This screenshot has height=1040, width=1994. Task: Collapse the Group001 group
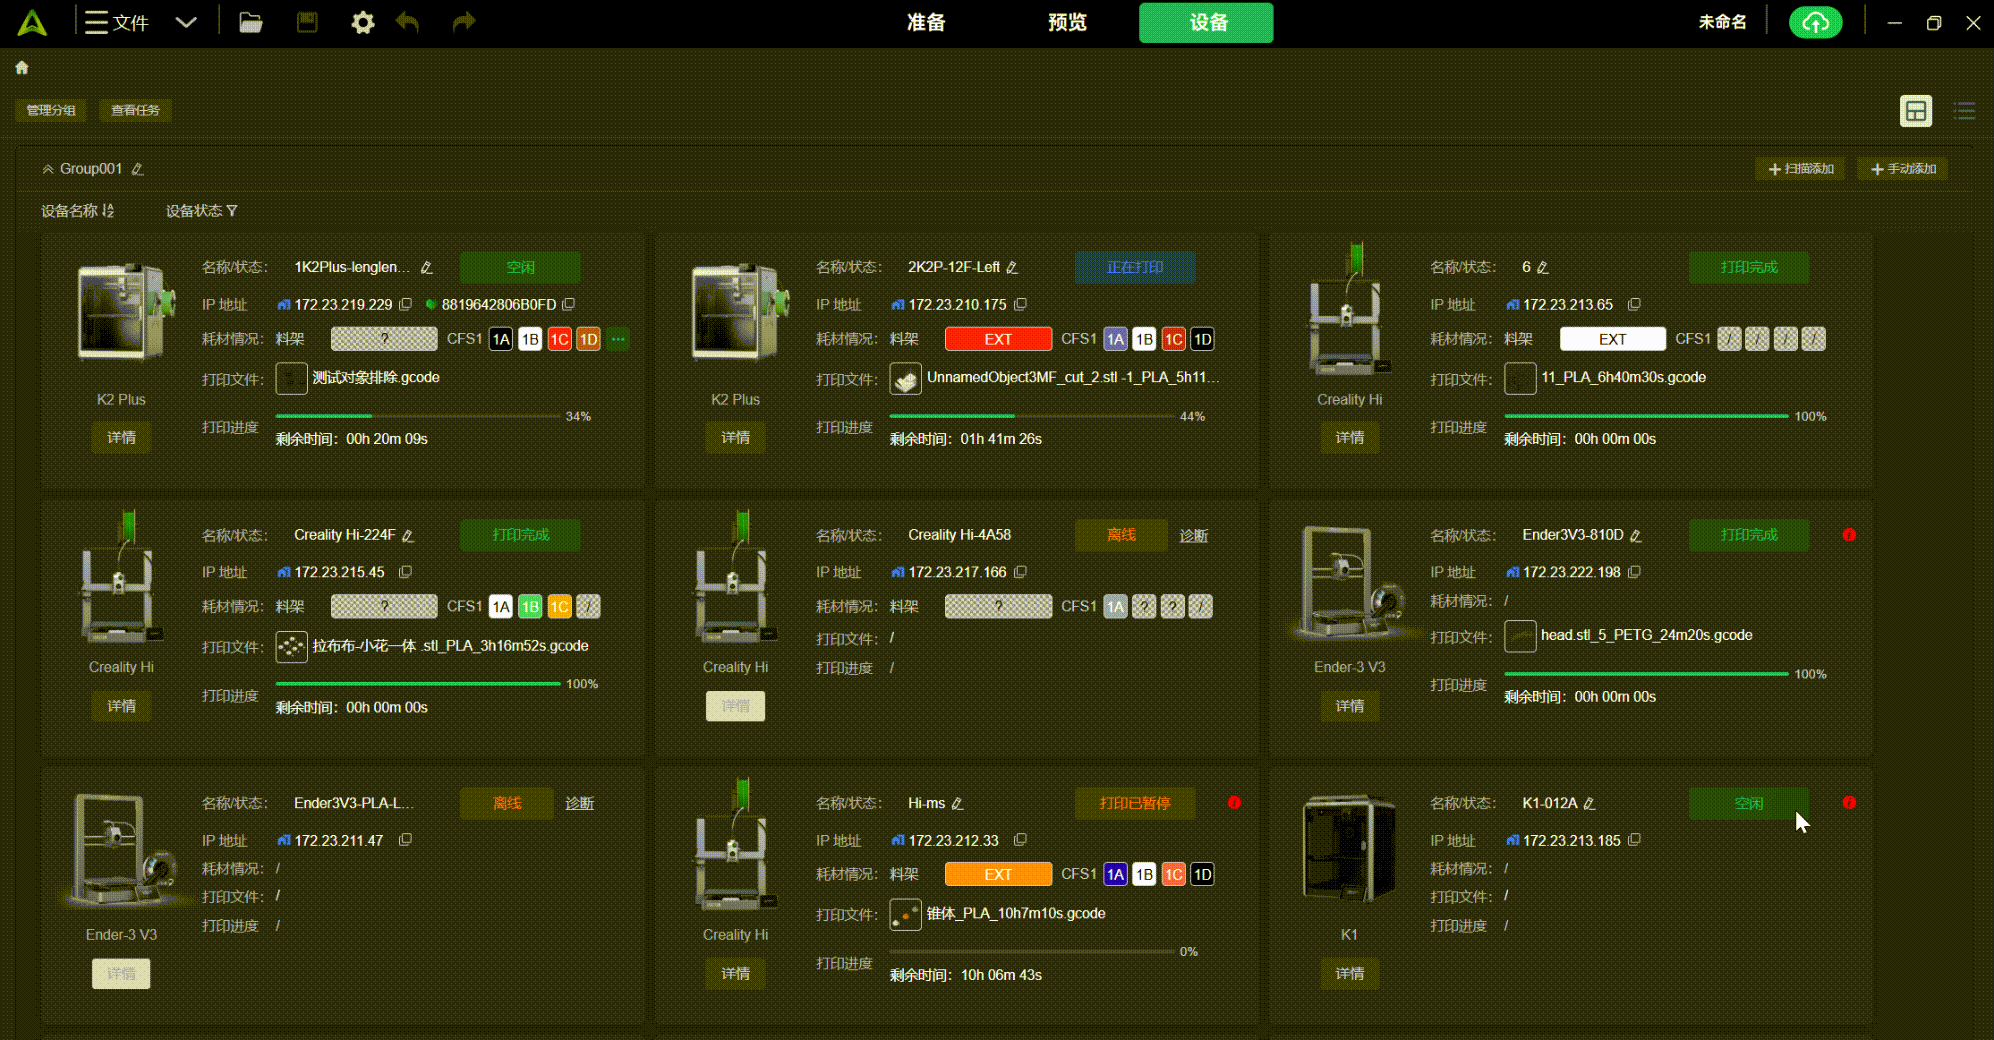[48, 169]
